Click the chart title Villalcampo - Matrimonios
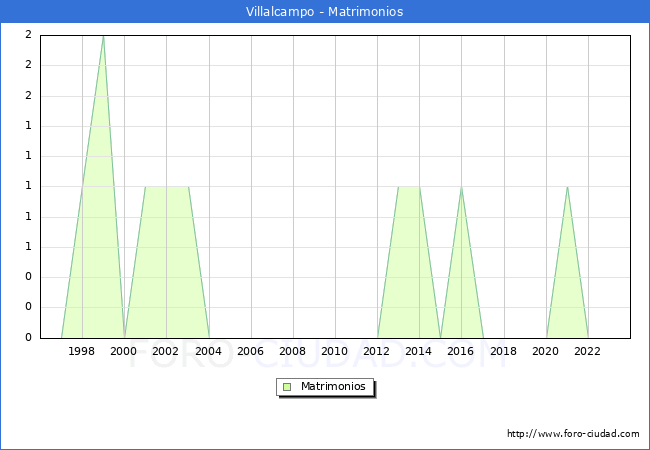The image size is (650, 450). point(325,12)
